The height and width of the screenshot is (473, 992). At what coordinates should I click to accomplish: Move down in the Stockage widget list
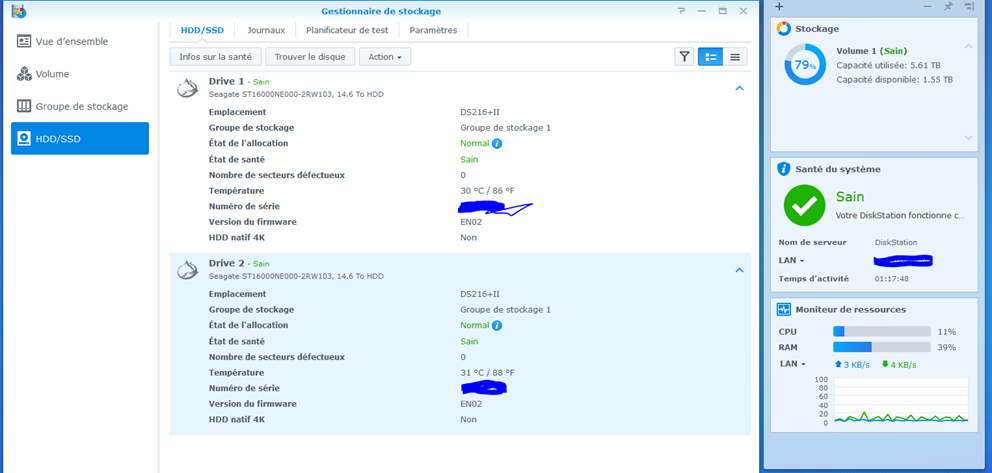point(968,137)
